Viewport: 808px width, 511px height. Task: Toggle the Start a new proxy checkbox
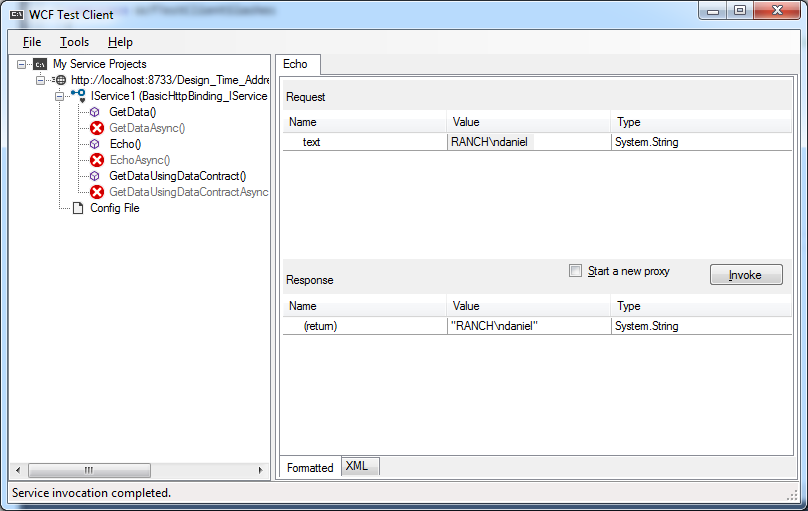[x=575, y=270]
